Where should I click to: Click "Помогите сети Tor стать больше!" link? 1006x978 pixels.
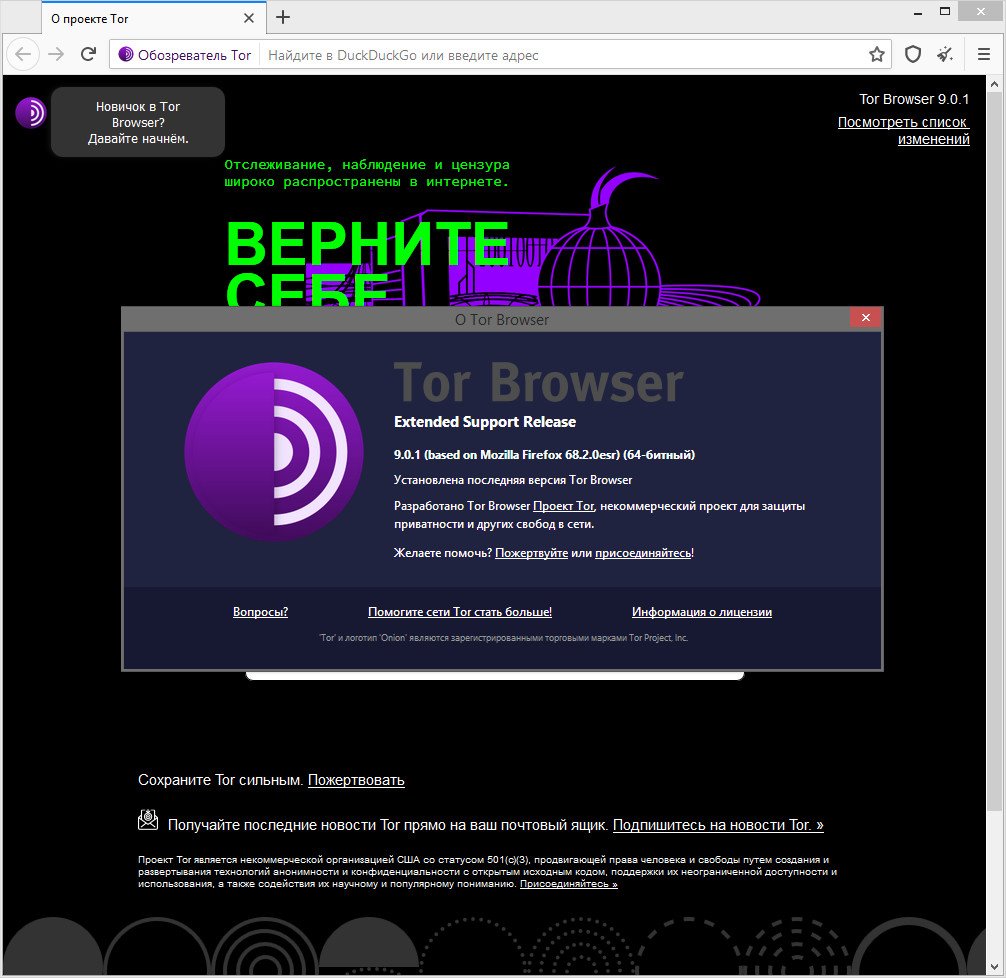459,612
